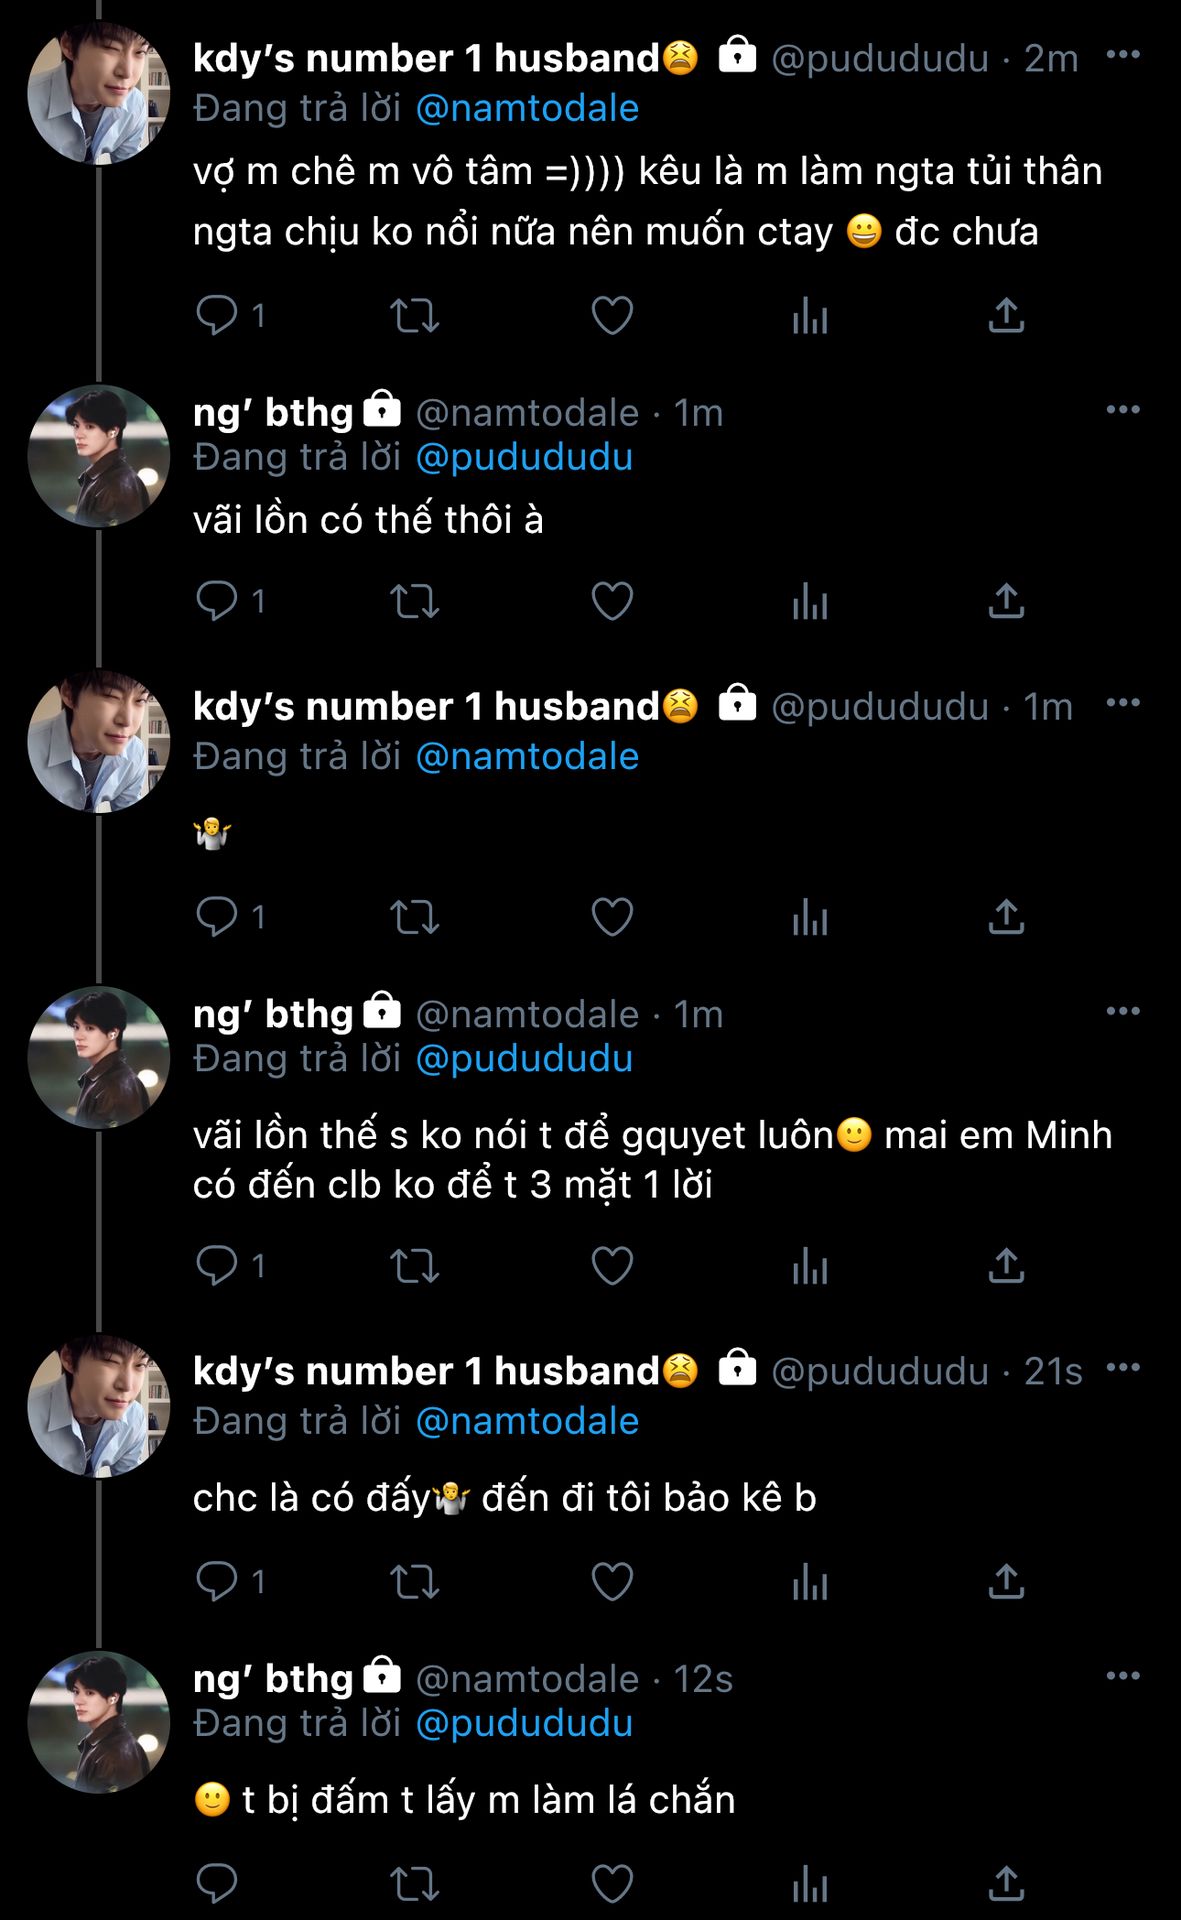Reply to the last tweet about 'lá chắn'
The height and width of the screenshot is (1920, 1181).
click(x=216, y=1884)
